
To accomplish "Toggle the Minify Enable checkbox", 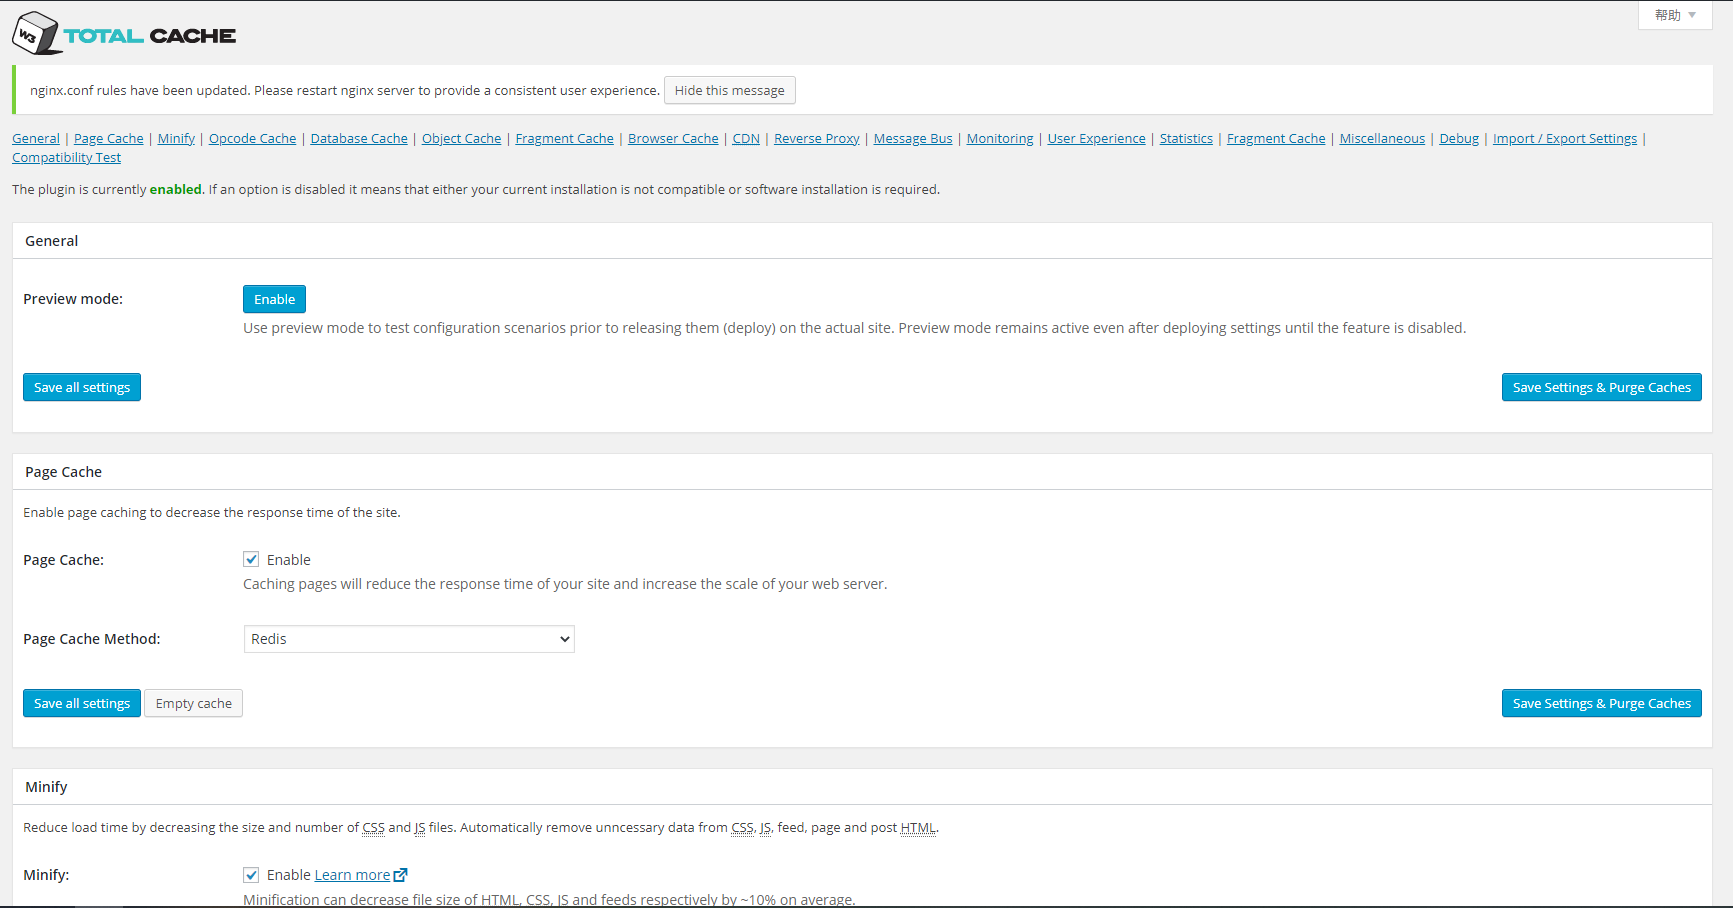I will [x=251, y=875].
